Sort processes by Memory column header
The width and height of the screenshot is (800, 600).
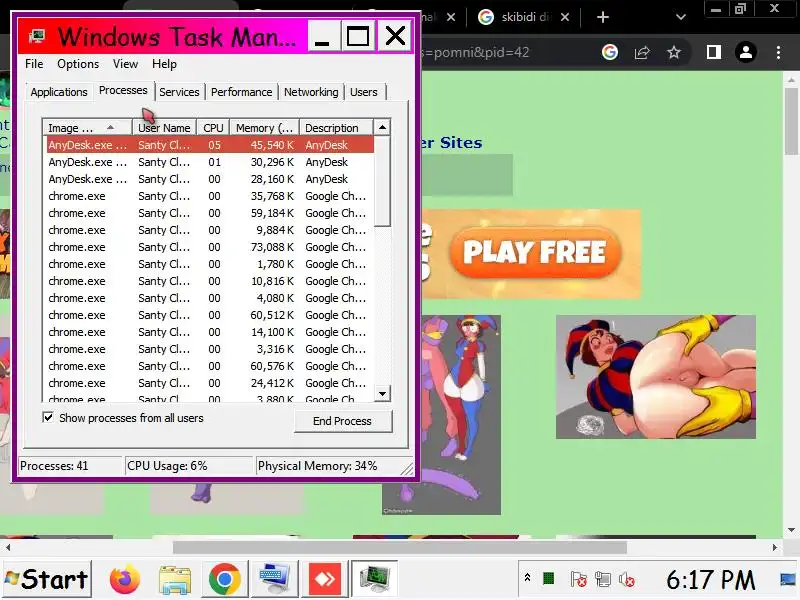(x=264, y=128)
